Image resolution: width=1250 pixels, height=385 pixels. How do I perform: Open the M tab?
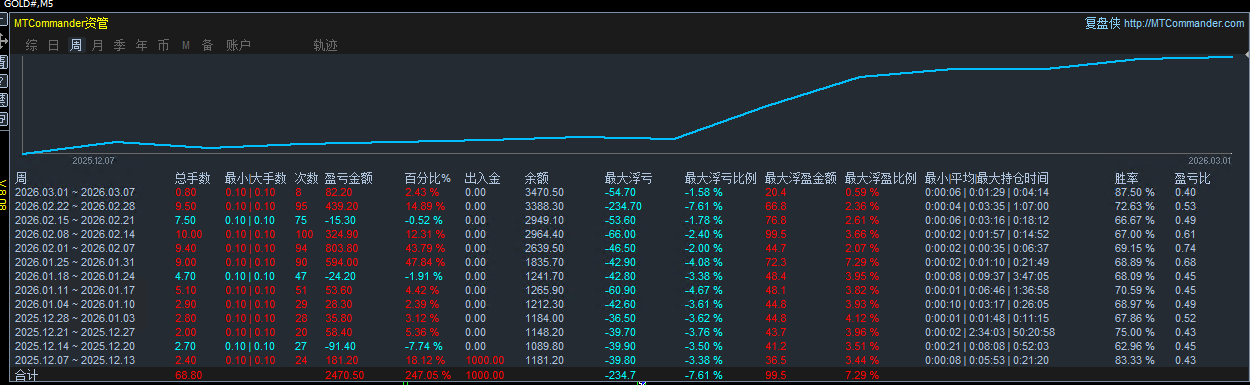coord(186,45)
